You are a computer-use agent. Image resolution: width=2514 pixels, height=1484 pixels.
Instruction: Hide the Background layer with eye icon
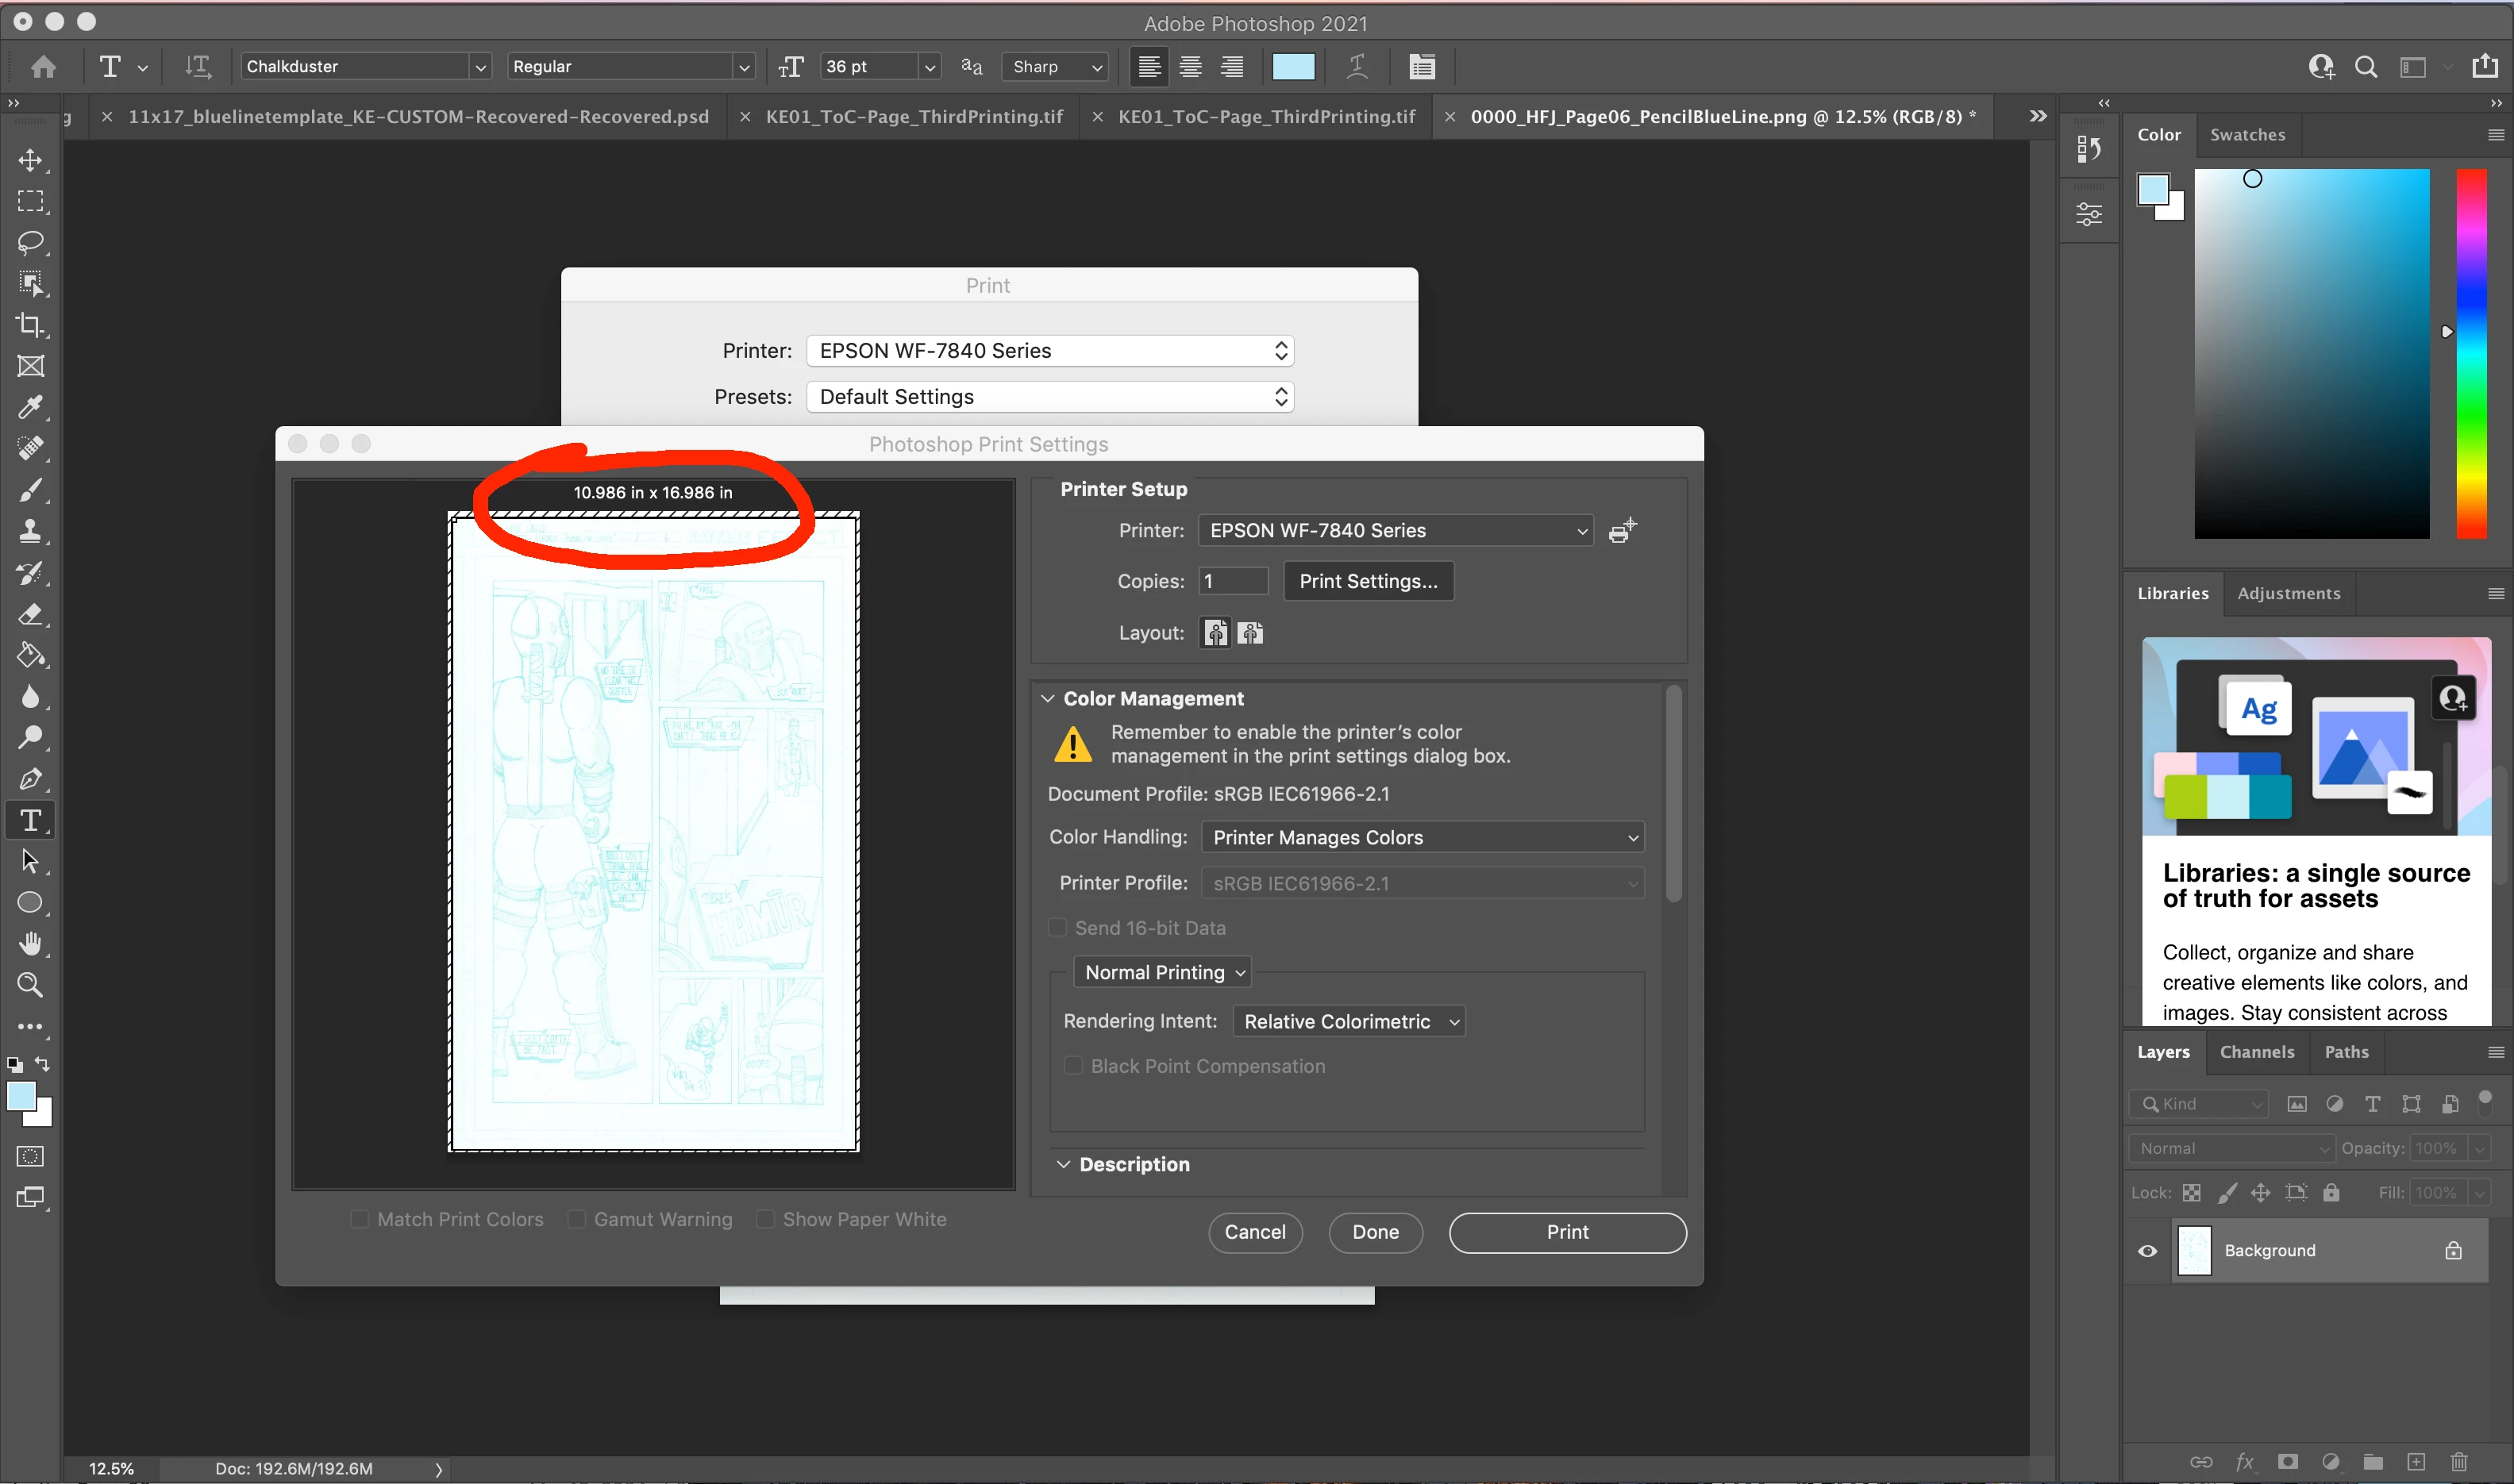[x=2147, y=1251]
